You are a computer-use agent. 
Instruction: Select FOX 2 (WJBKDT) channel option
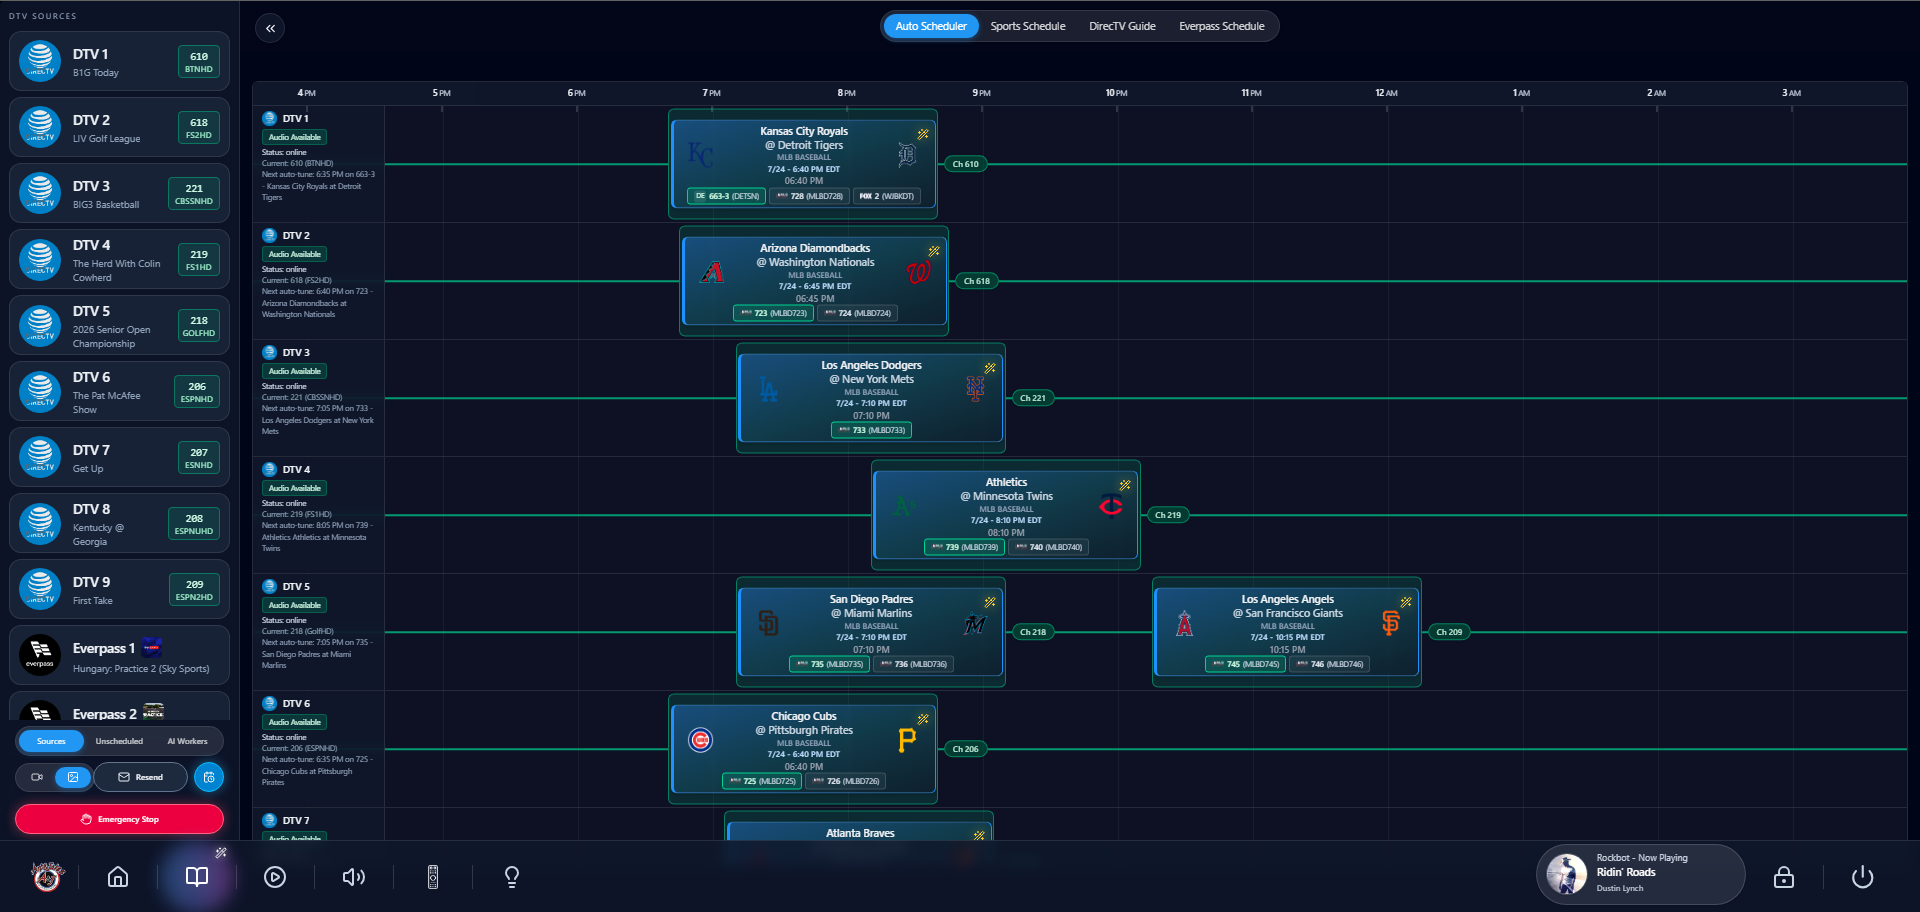886,196
